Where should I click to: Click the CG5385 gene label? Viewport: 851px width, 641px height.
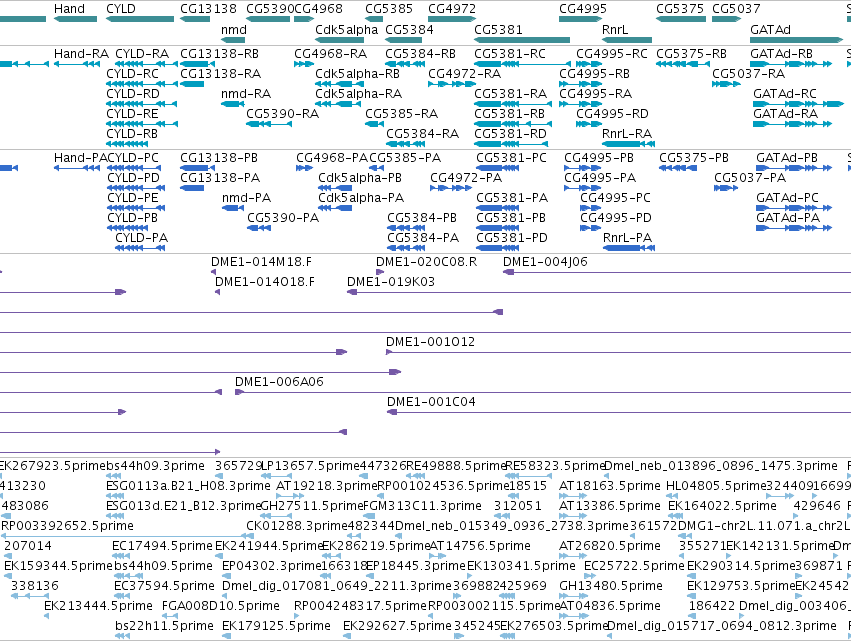tap(389, 9)
